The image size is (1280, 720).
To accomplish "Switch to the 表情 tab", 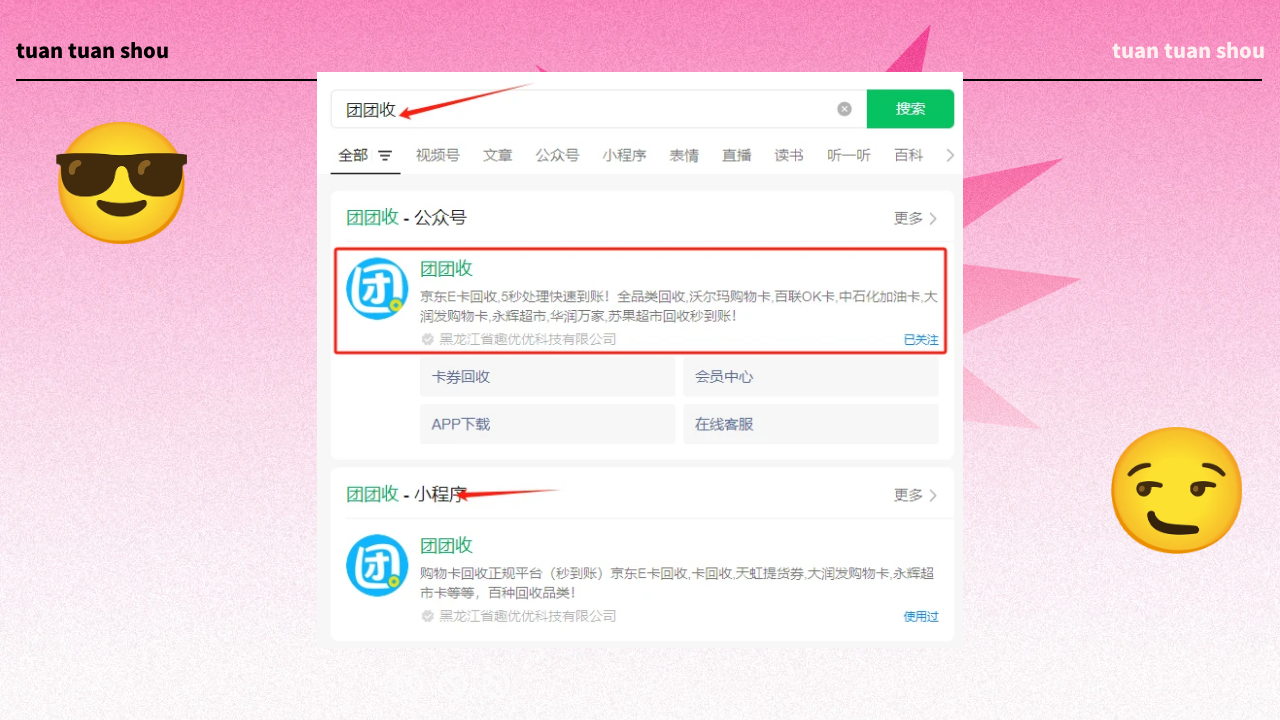I will click(684, 155).
